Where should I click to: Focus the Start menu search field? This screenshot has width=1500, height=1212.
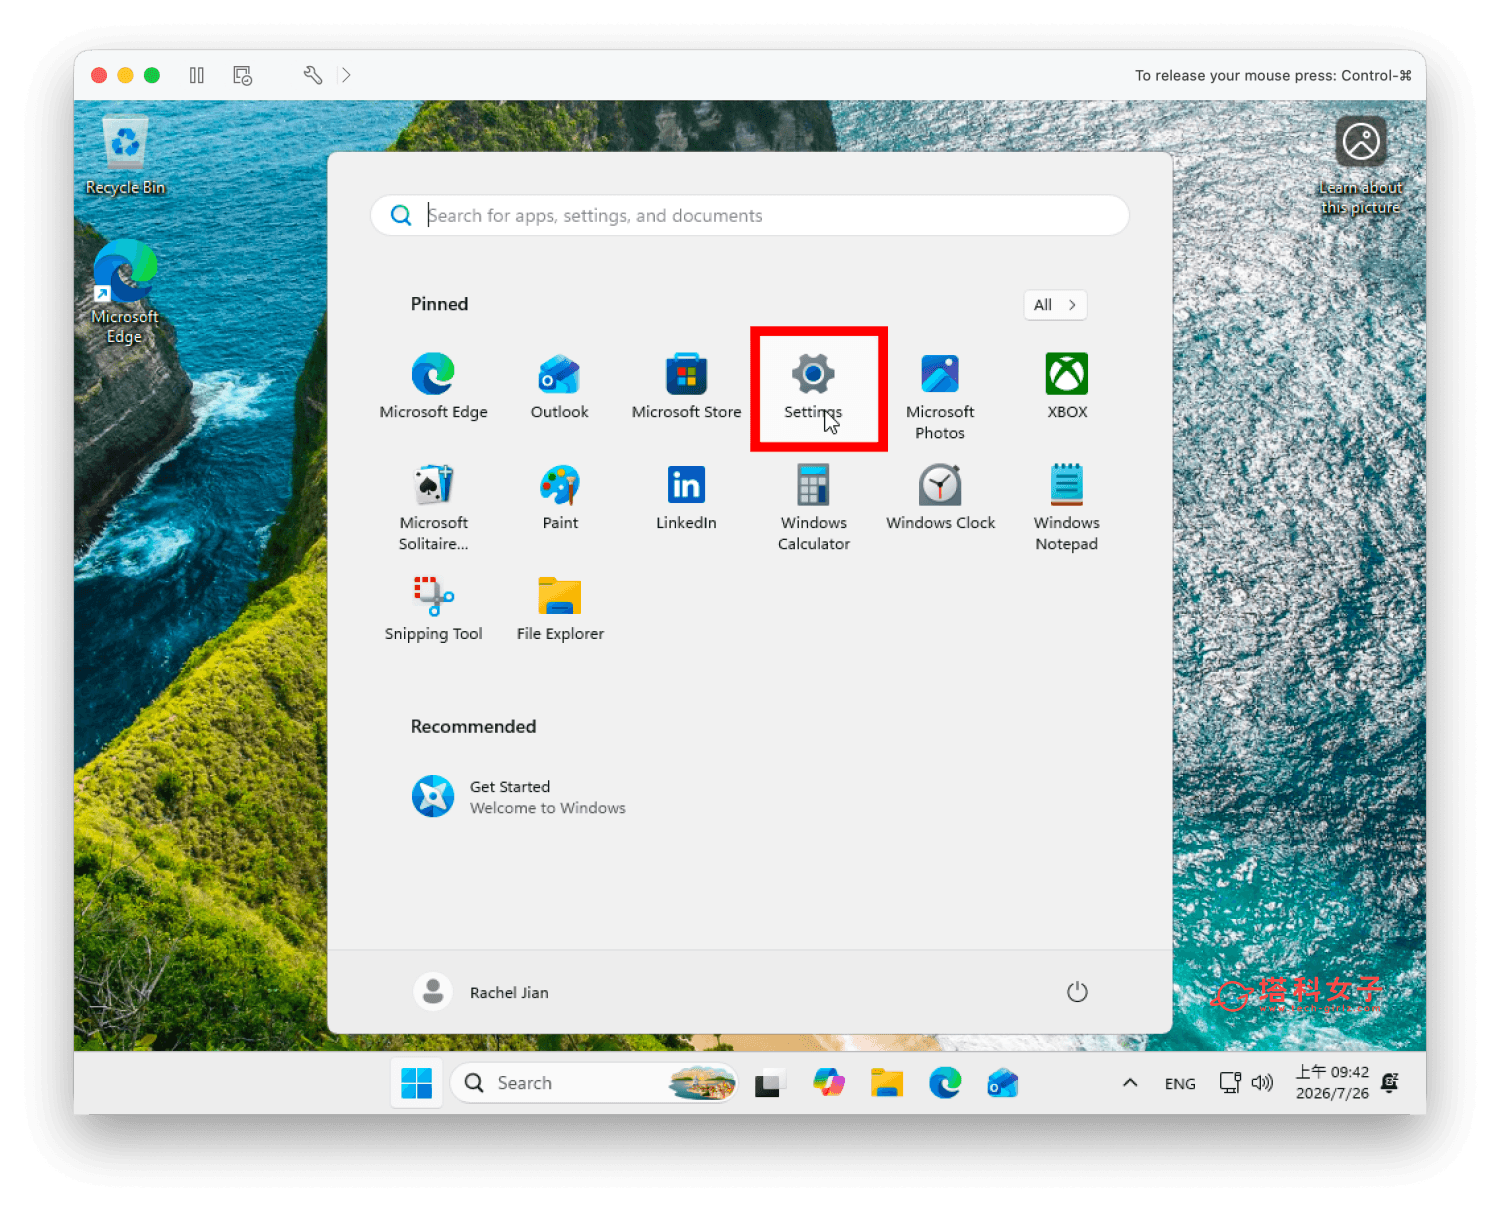click(750, 215)
